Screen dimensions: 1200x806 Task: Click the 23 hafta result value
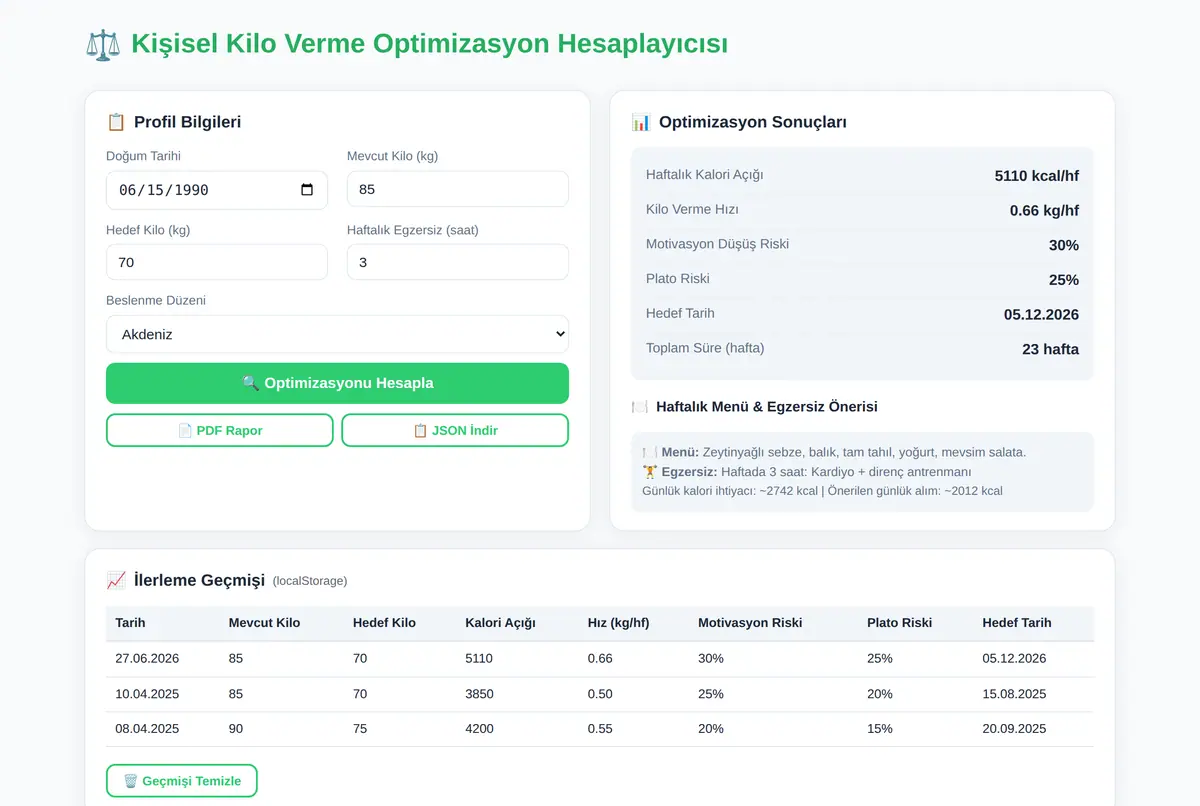[x=1049, y=349]
